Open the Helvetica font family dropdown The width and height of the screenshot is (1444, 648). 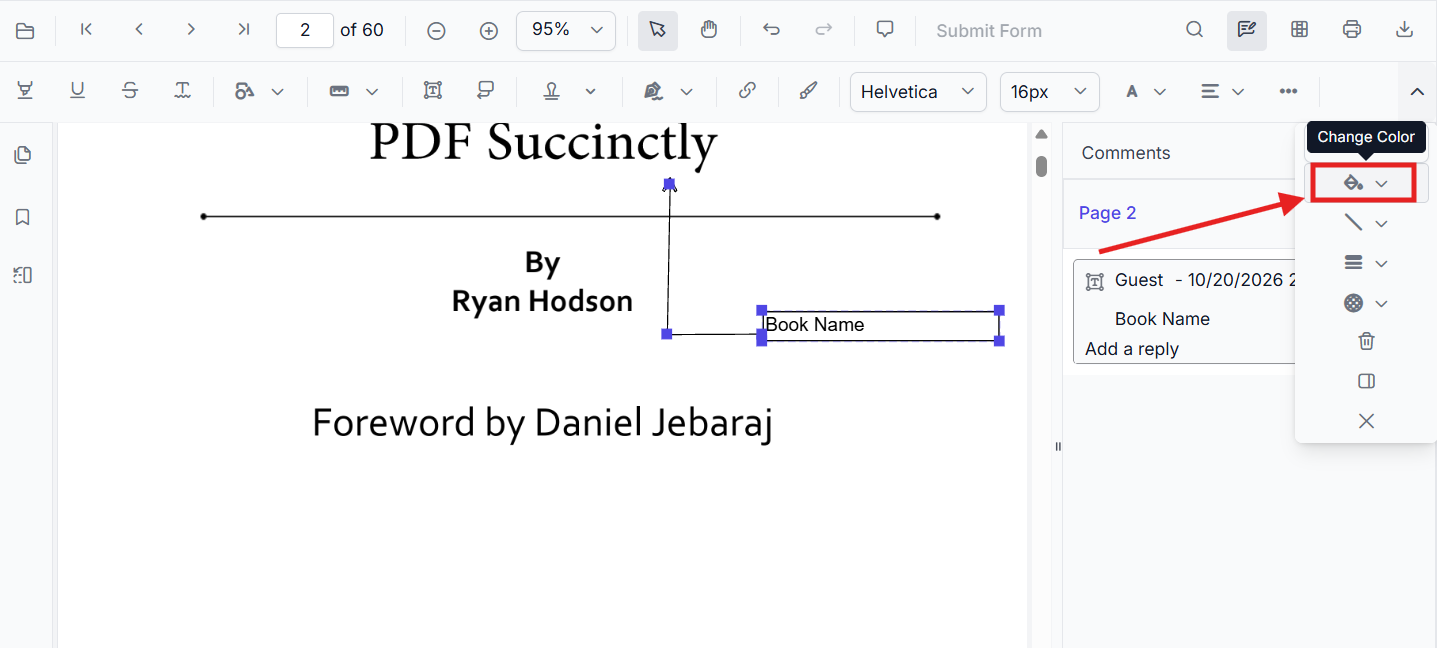coord(918,91)
